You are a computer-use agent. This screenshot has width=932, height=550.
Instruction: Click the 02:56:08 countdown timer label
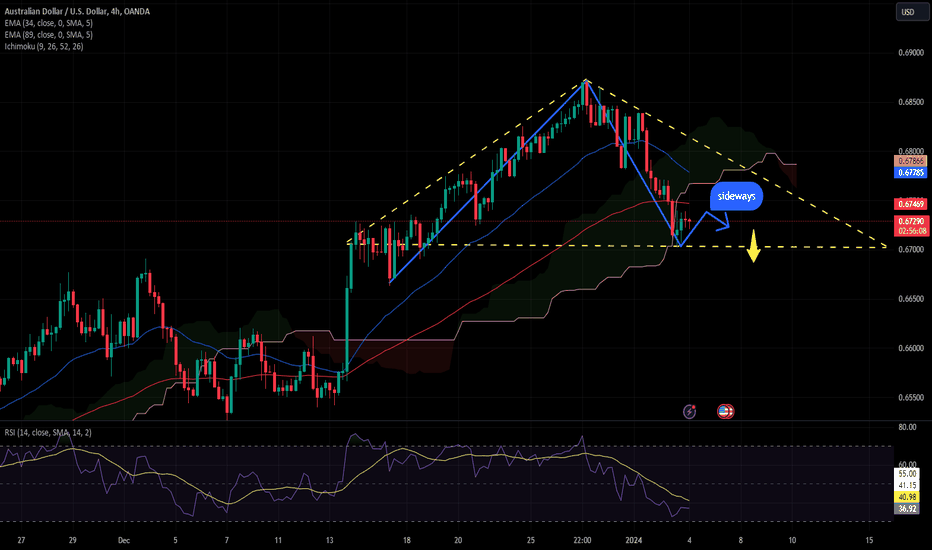(x=911, y=231)
